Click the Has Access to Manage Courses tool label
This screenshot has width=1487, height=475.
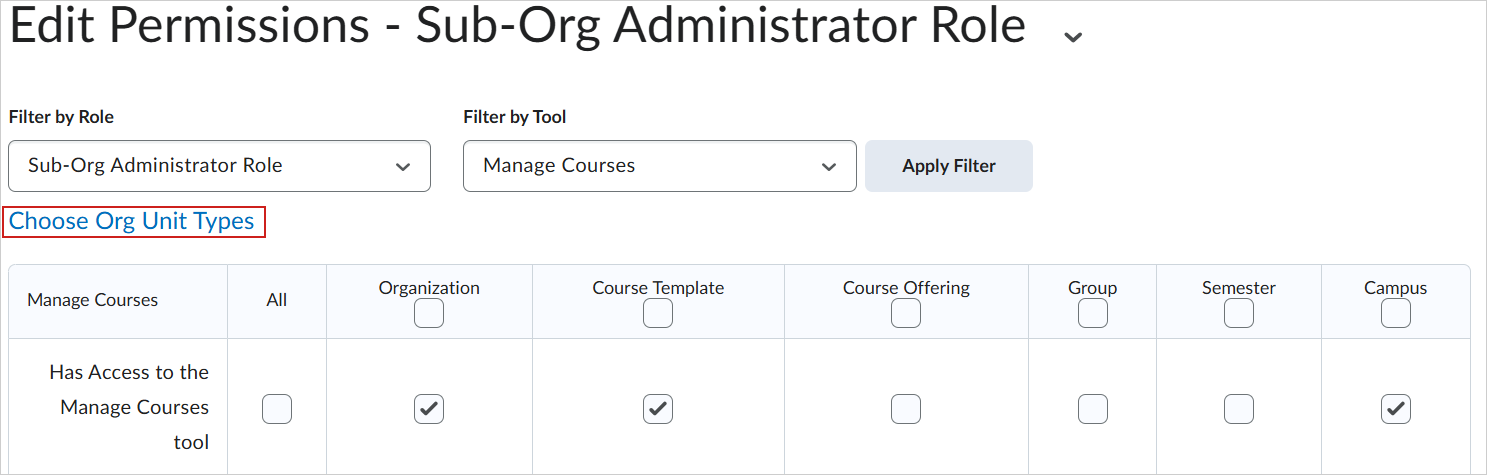click(x=130, y=407)
